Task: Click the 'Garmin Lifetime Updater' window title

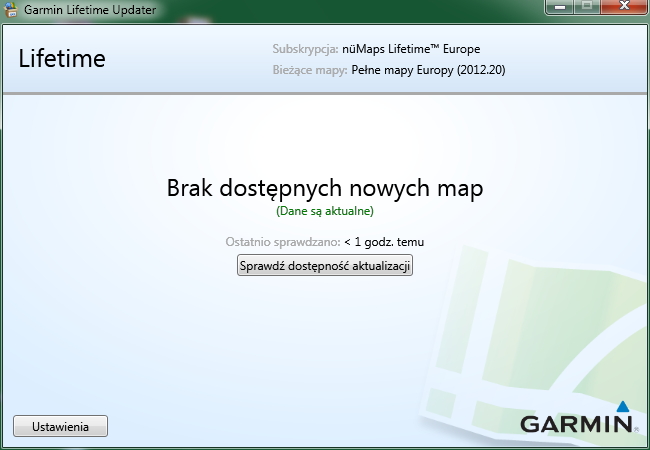Action: tap(90, 10)
